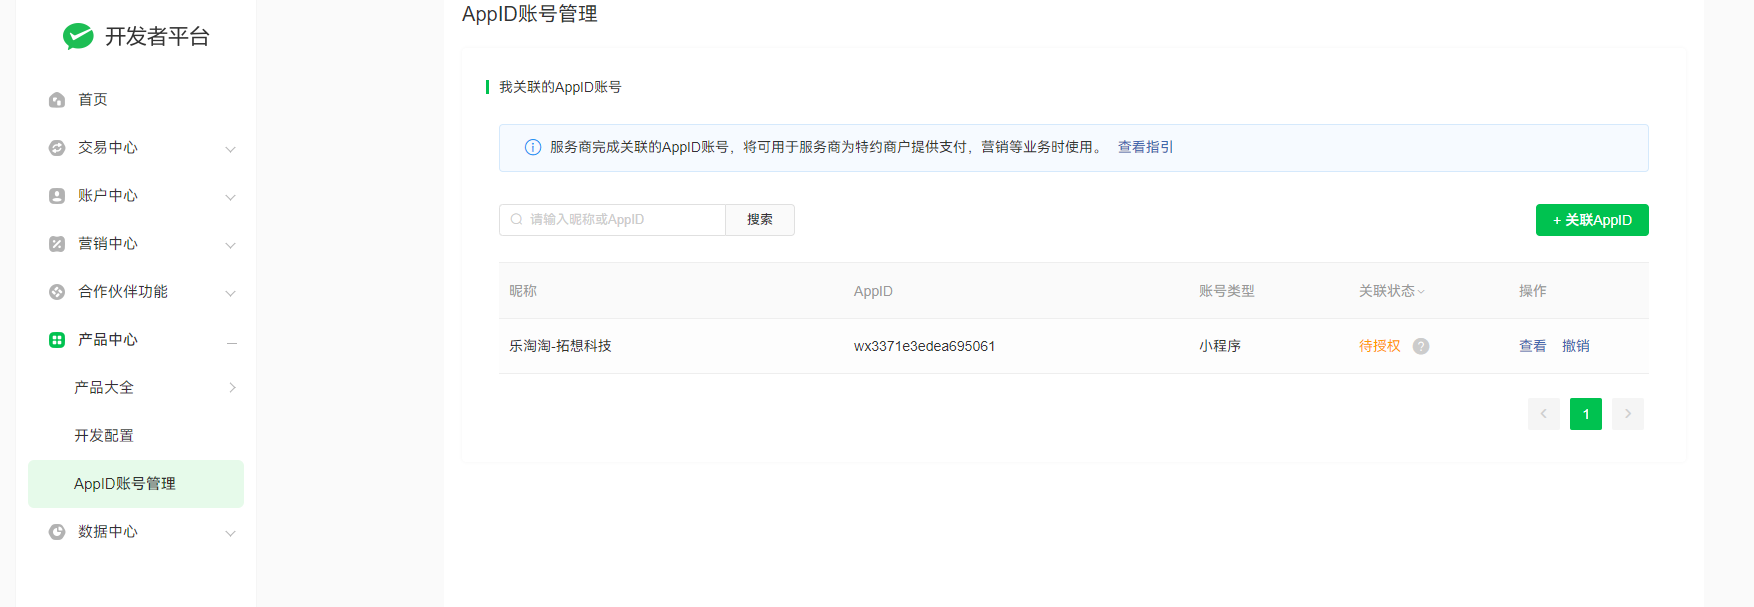Click the 数据中心 pie chart icon
Viewport: 1754px width, 607px height.
57,532
